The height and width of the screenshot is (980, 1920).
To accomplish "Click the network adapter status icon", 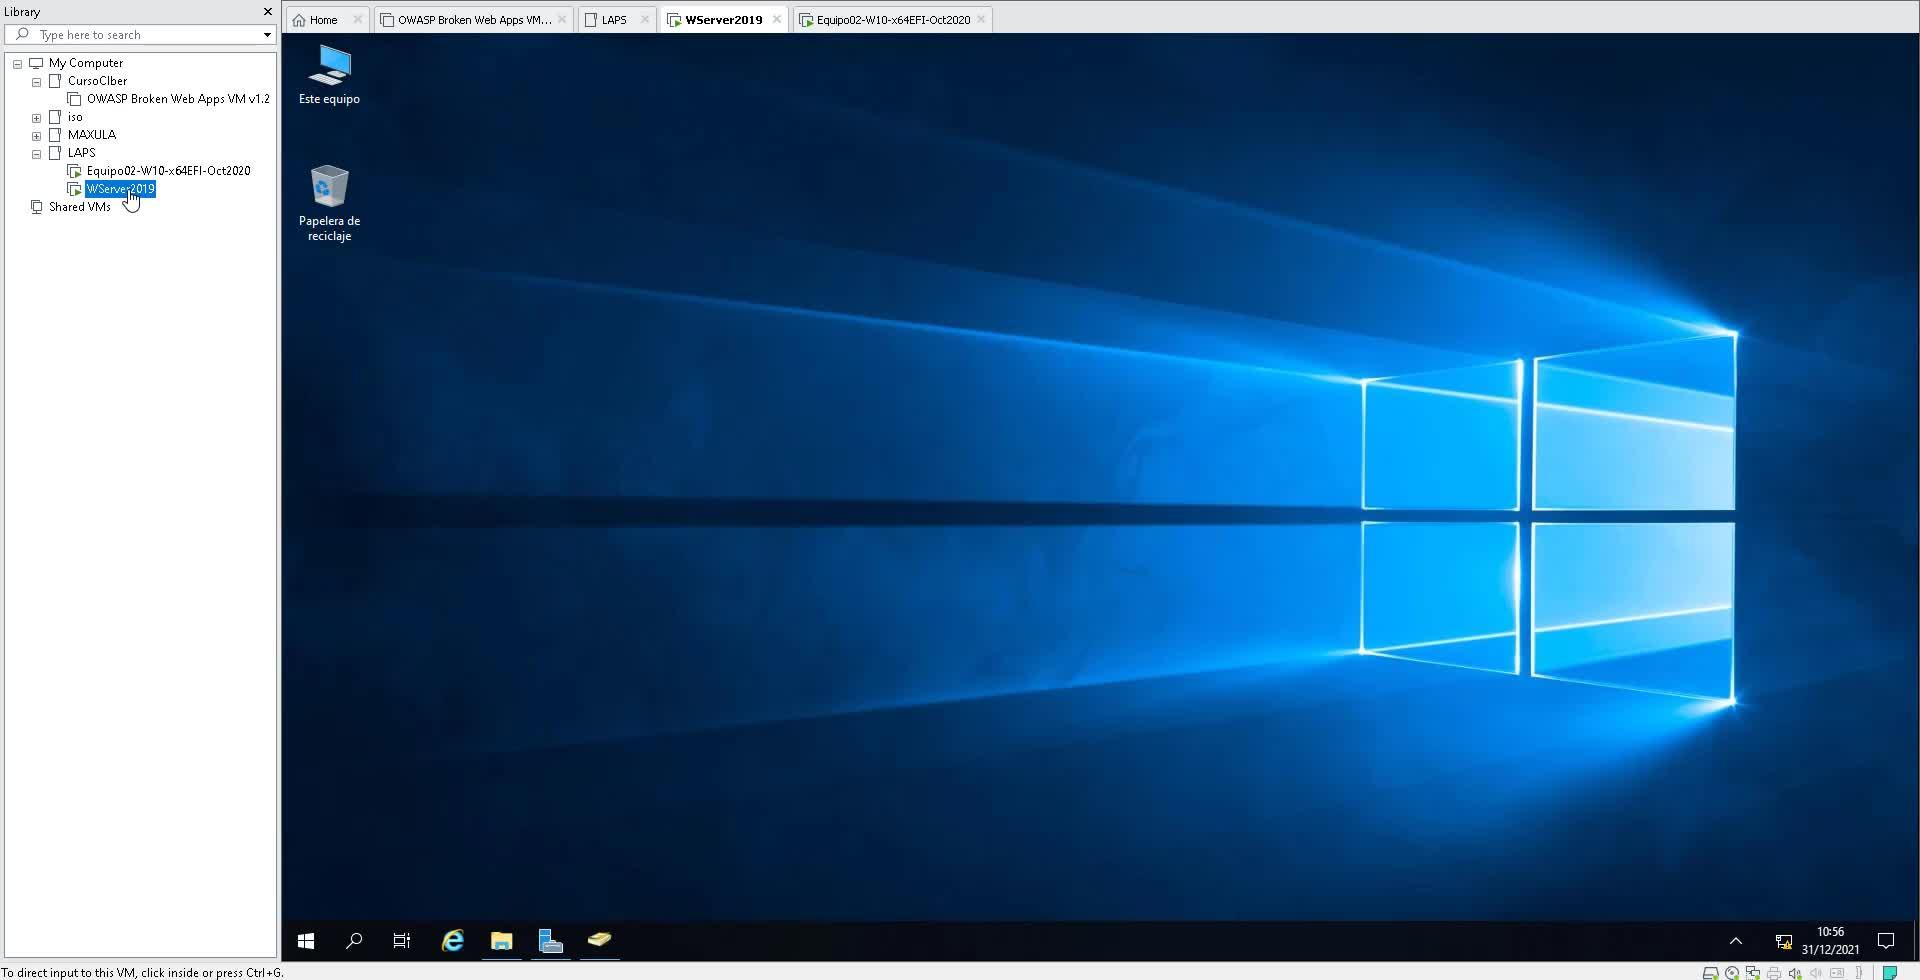I will [1753, 972].
